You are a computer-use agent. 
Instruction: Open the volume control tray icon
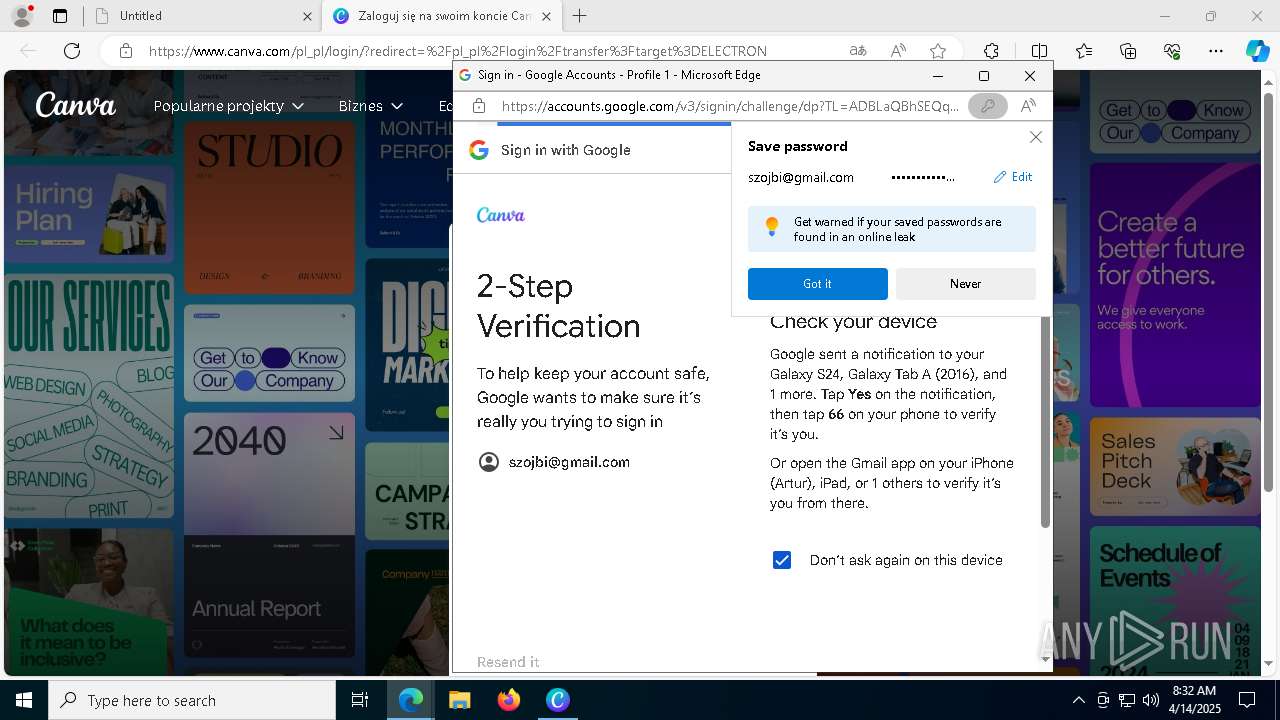click(x=1150, y=700)
